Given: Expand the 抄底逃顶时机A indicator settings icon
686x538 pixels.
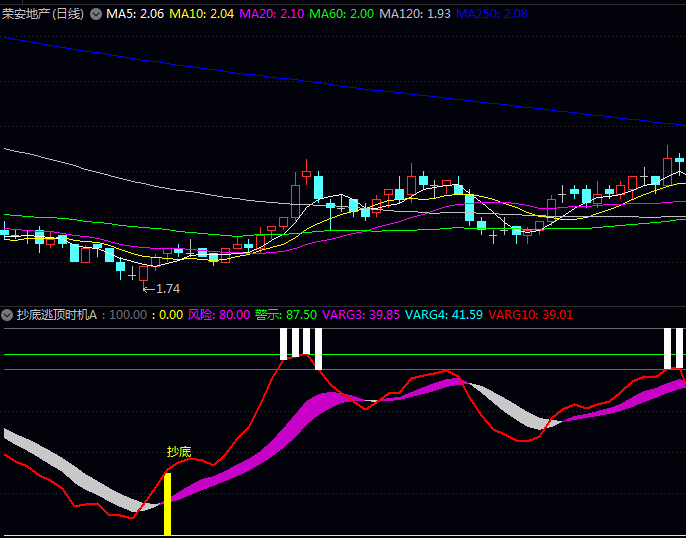Looking at the screenshot, I should (8, 314).
